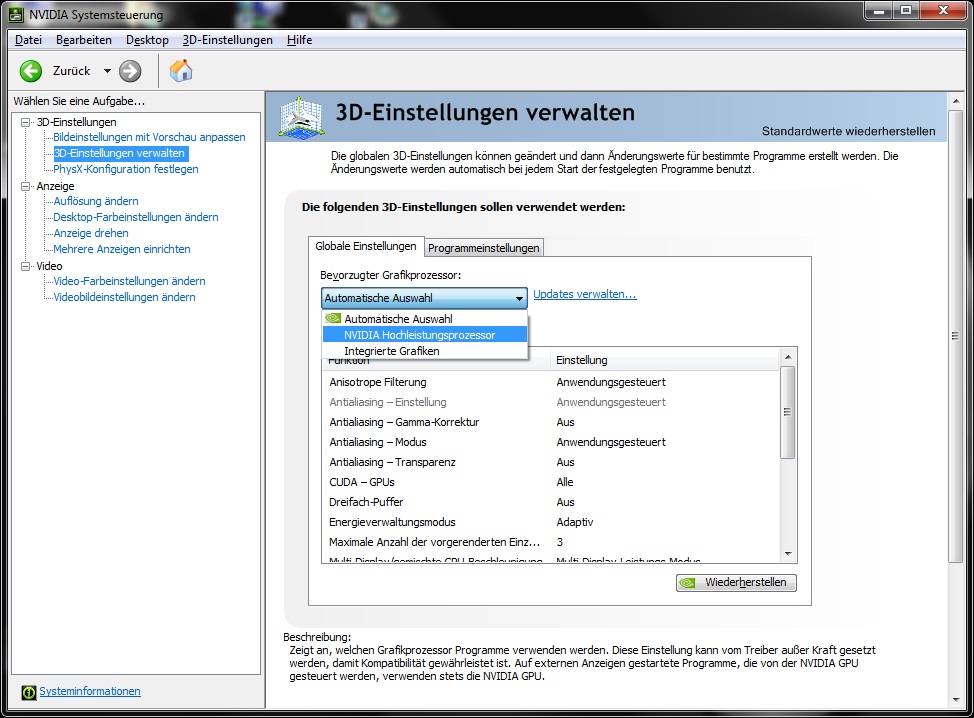974x718 pixels.
Task: Toggle the Bevorzugter Grafikprozessor combo box
Action: click(424, 298)
